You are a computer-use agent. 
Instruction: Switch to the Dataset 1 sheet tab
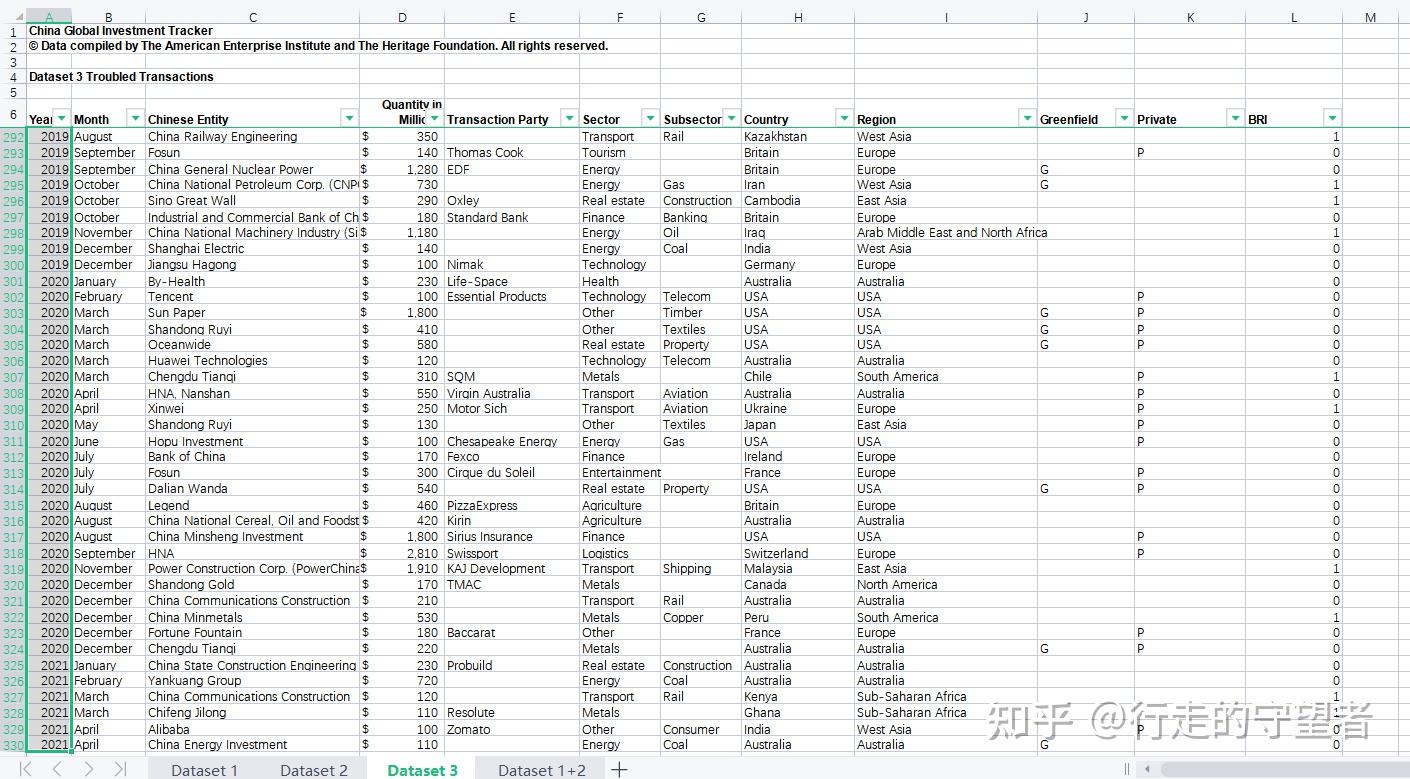tap(204, 770)
